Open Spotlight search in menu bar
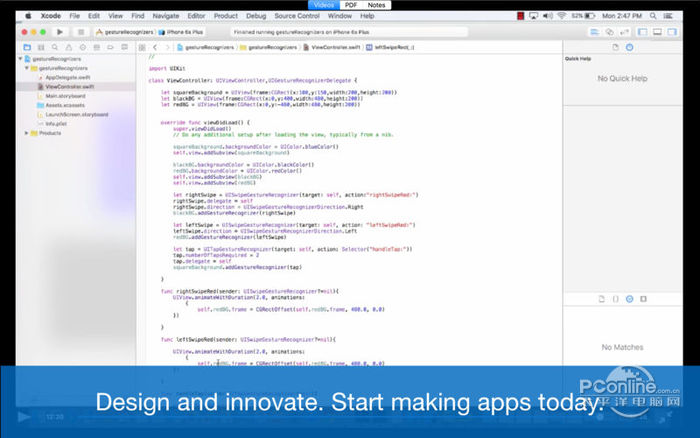The height and width of the screenshot is (438, 700). (x=653, y=16)
